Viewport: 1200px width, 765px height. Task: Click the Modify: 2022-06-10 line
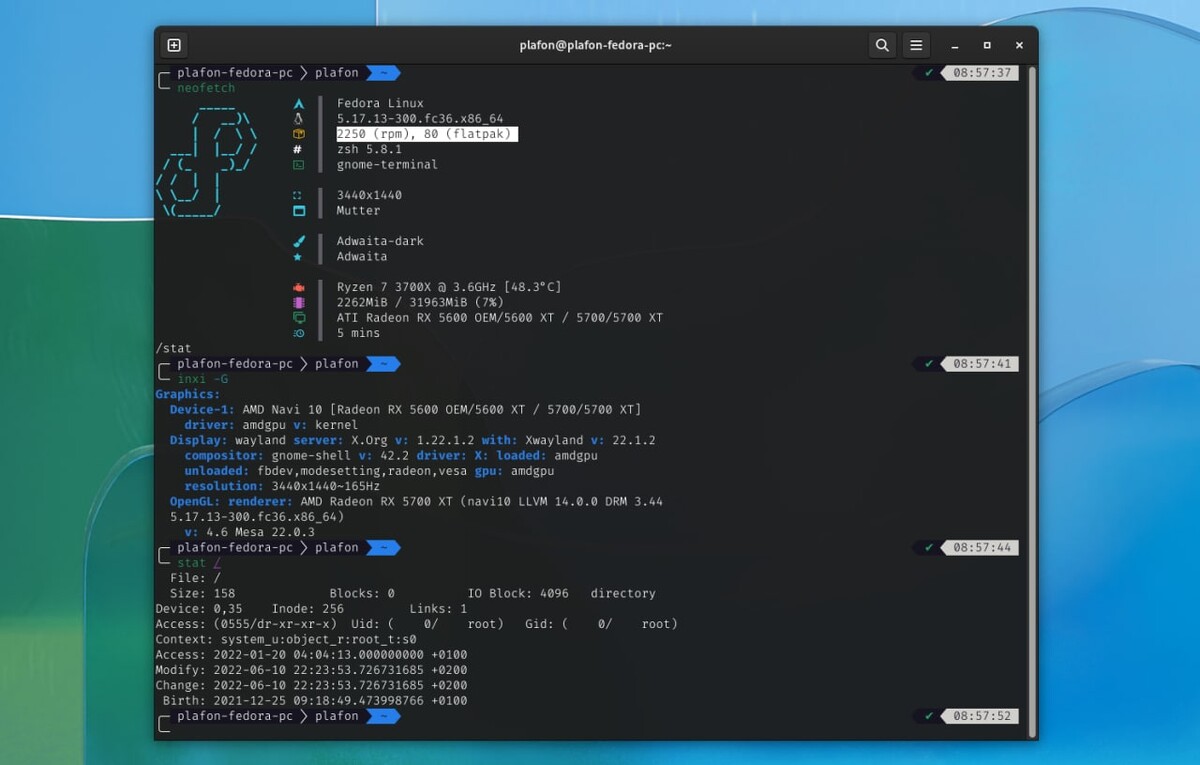(311, 670)
